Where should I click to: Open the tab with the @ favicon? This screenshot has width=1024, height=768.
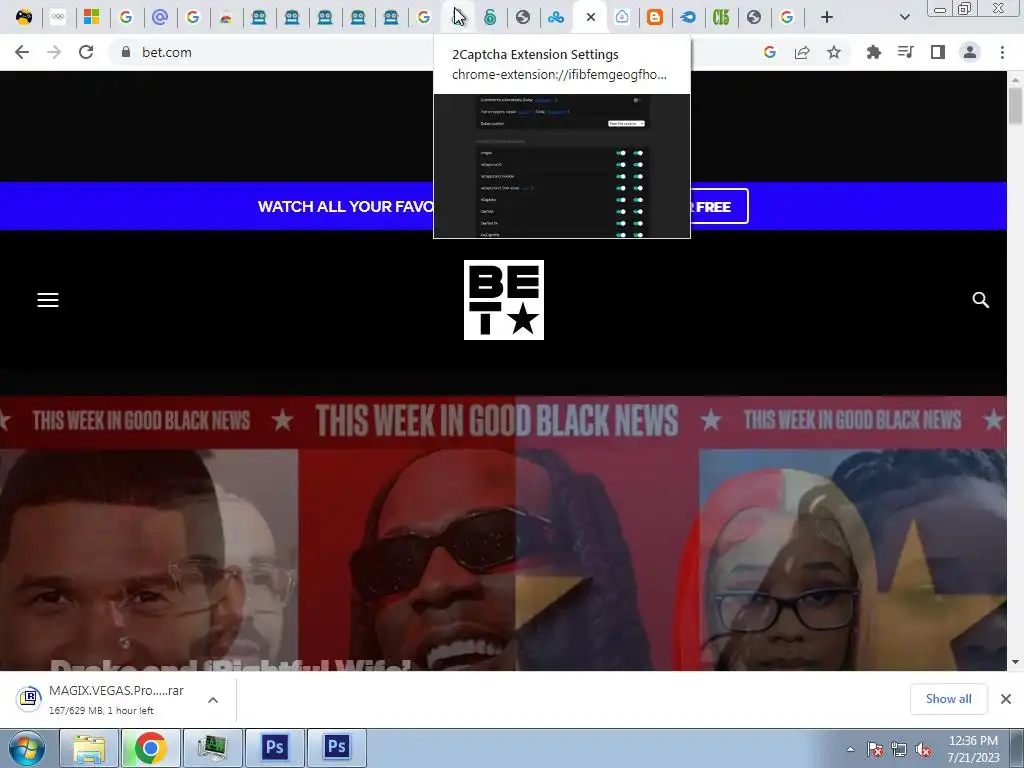159,17
